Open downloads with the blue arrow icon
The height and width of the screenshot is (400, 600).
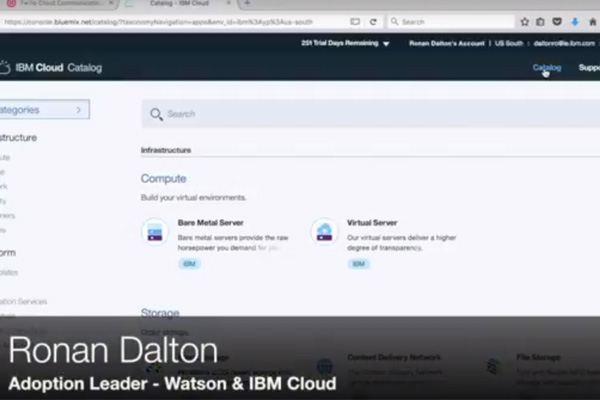pyautogui.click(x=575, y=22)
